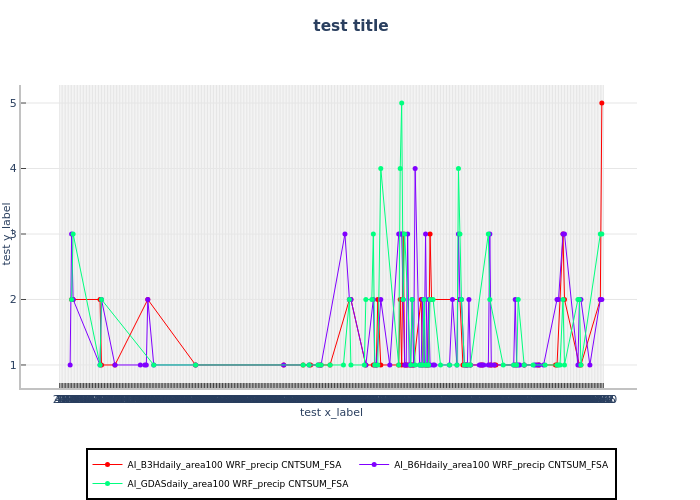Toggle the AI_B6Hdaily_area100 legend entry

click(x=500, y=465)
